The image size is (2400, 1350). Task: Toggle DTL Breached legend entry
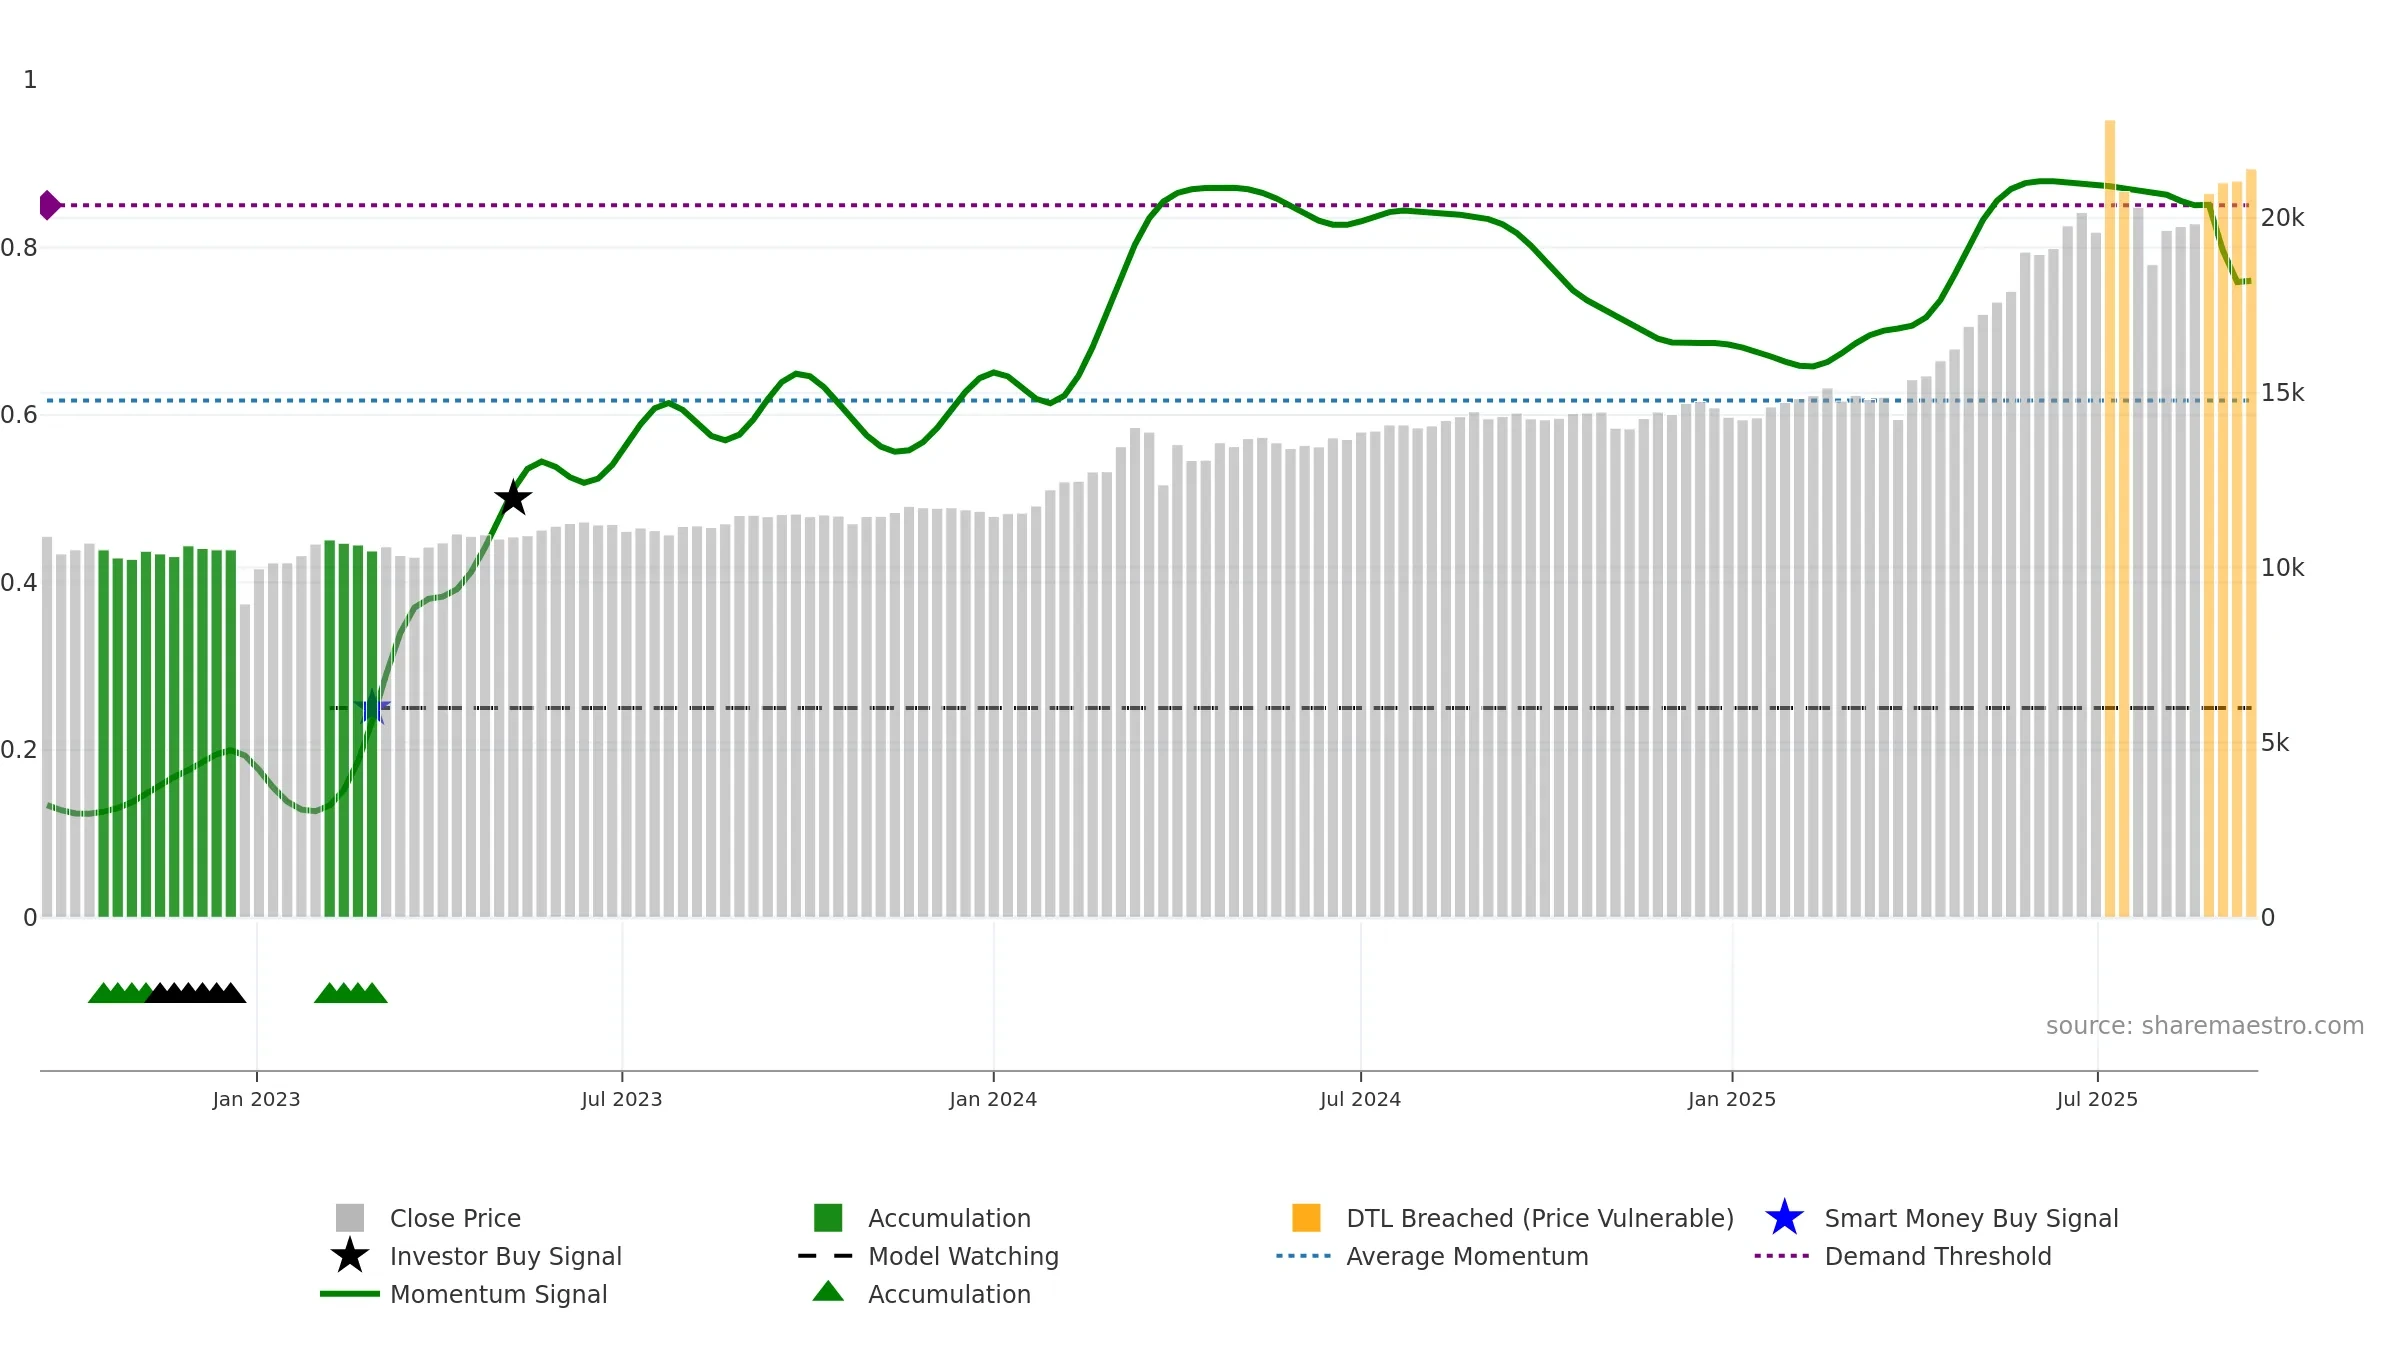click(x=1513, y=1218)
